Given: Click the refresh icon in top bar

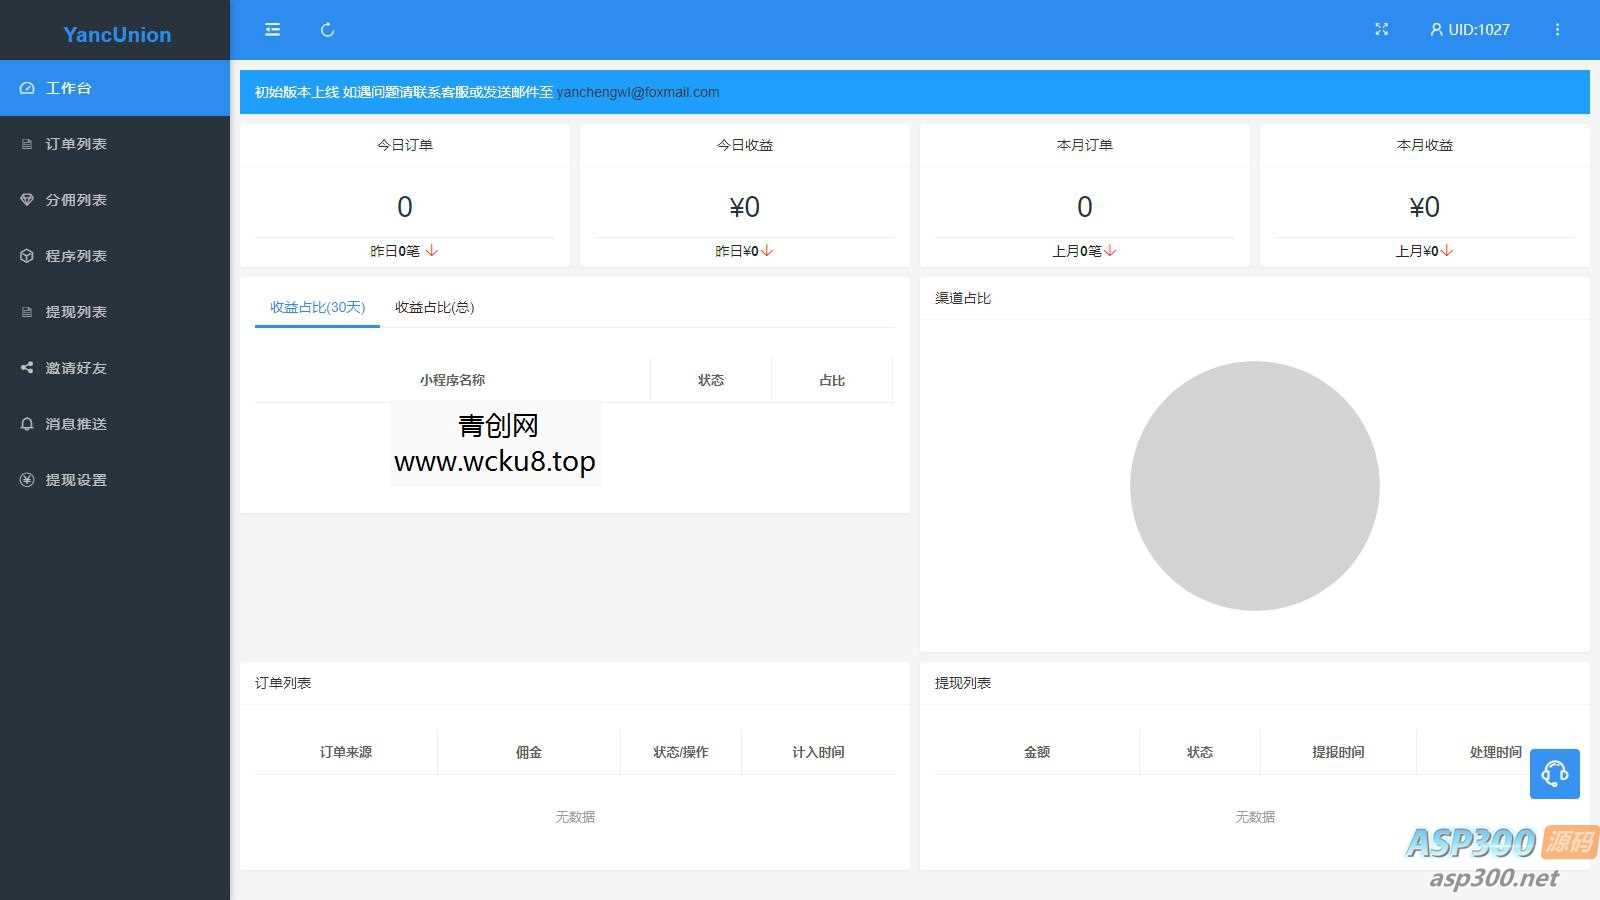Looking at the screenshot, I should [327, 29].
